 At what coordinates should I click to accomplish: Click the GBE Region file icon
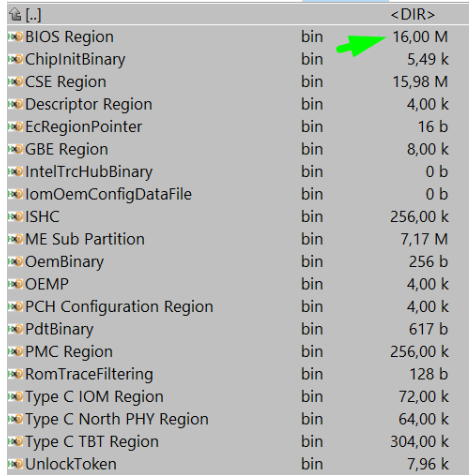[x=15, y=149]
